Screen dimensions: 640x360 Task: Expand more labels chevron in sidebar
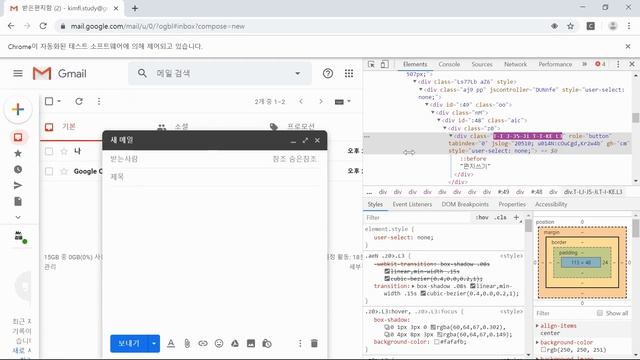point(18,217)
